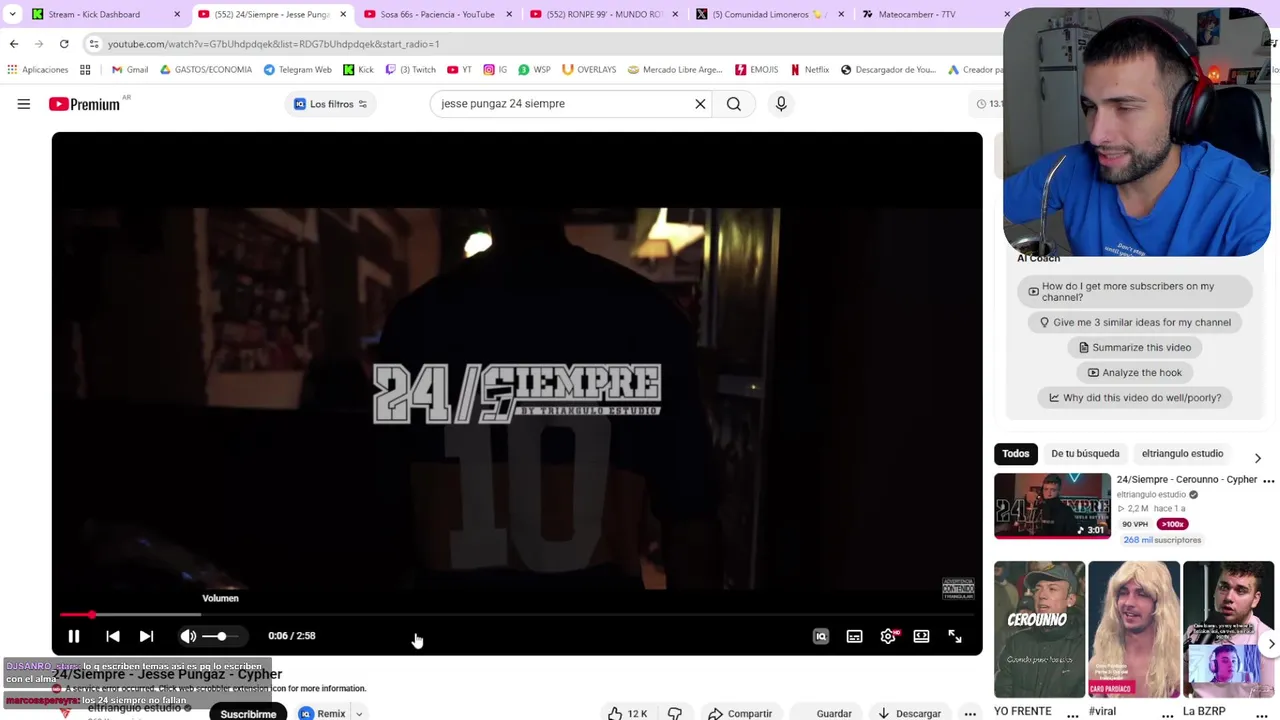The height and width of the screenshot is (720, 1280).
Task: Open Aplicaciones bookmark
Action: tap(37, 70)
